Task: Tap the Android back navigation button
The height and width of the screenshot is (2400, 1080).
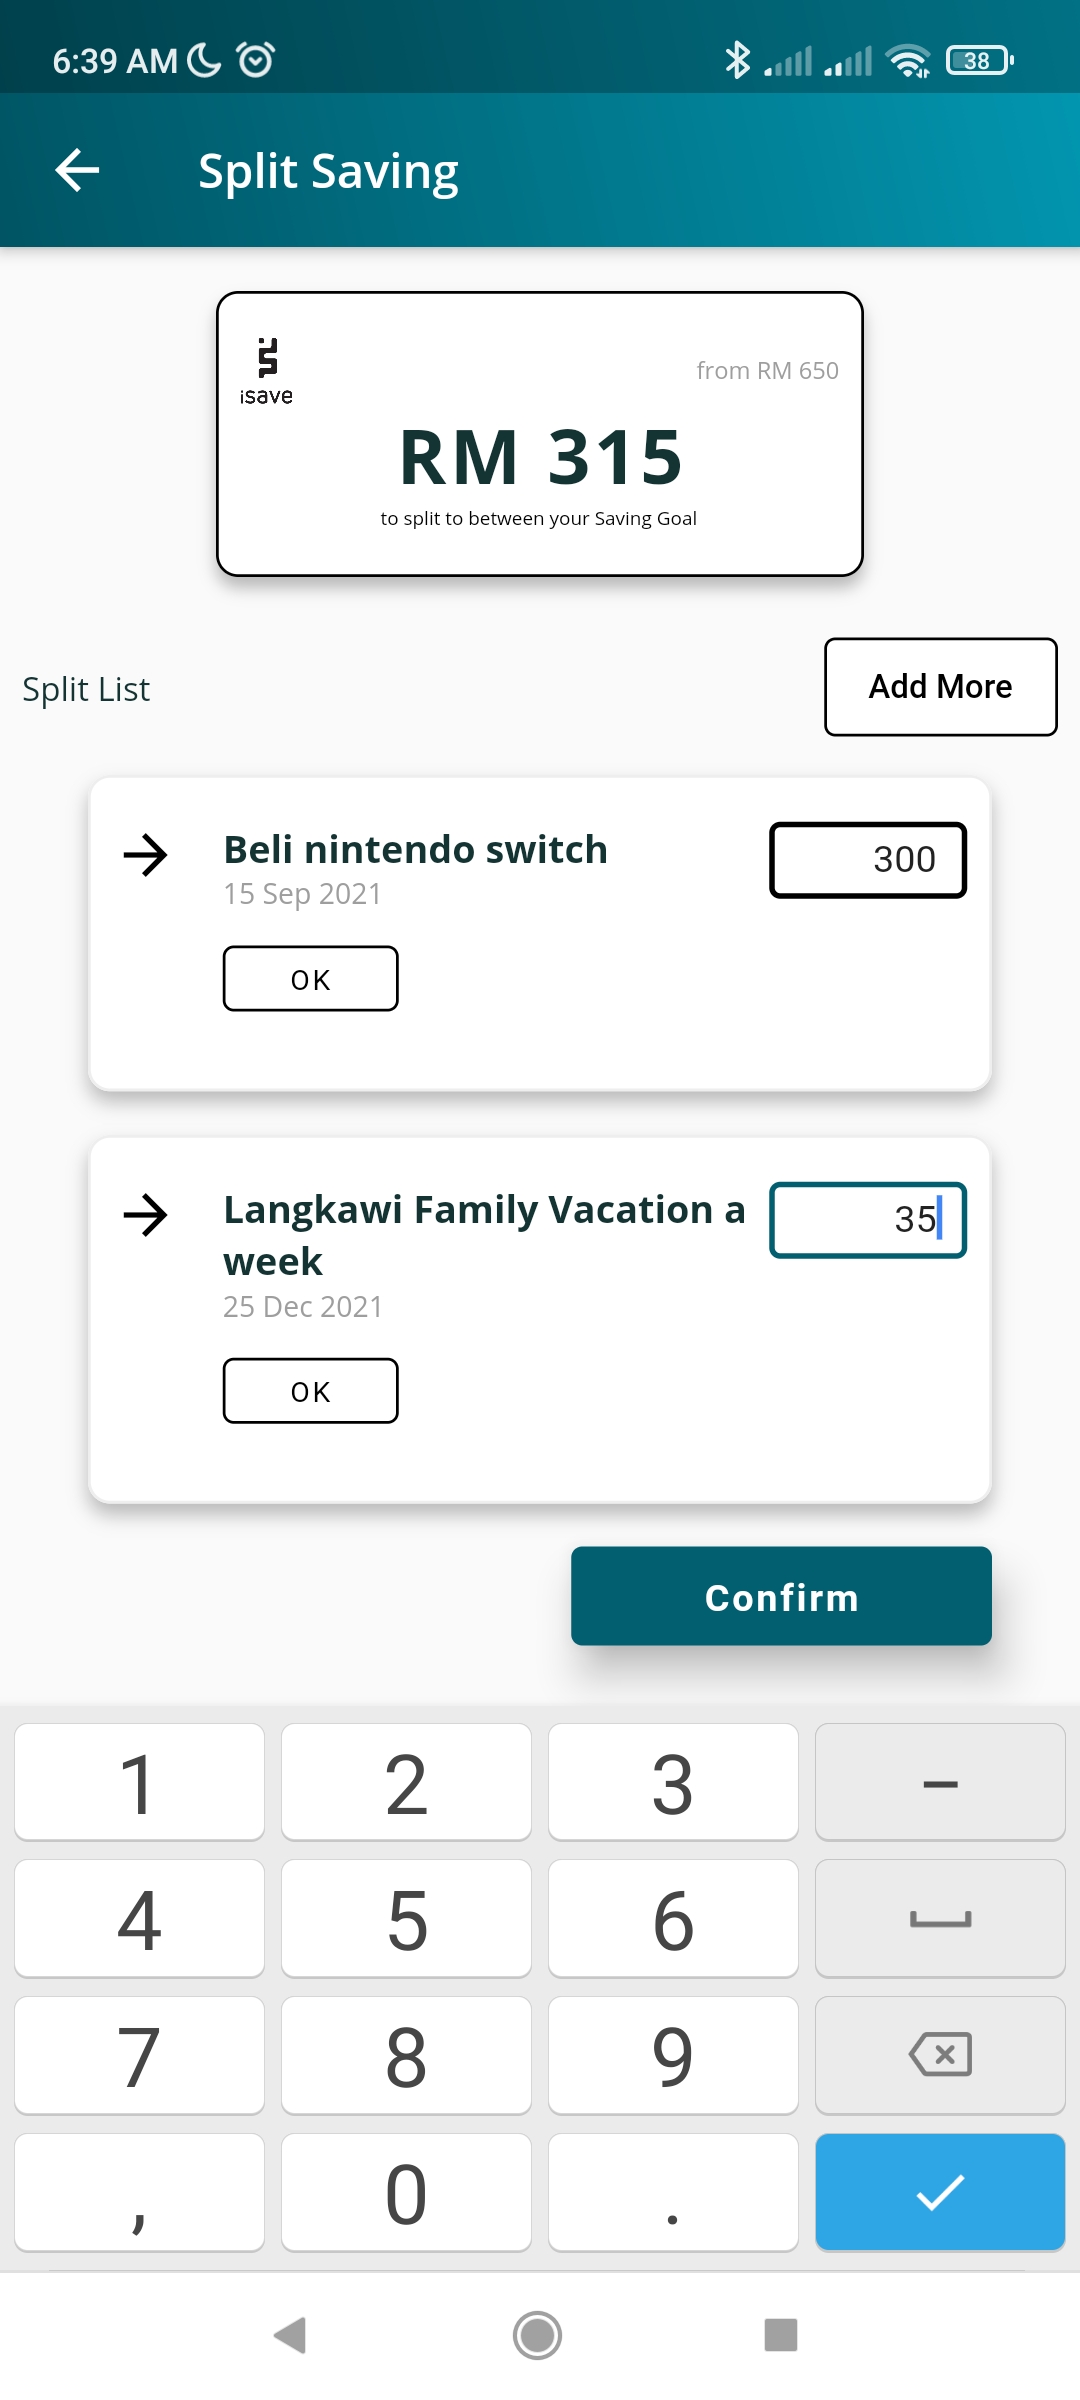Action: click(290, 2335)
